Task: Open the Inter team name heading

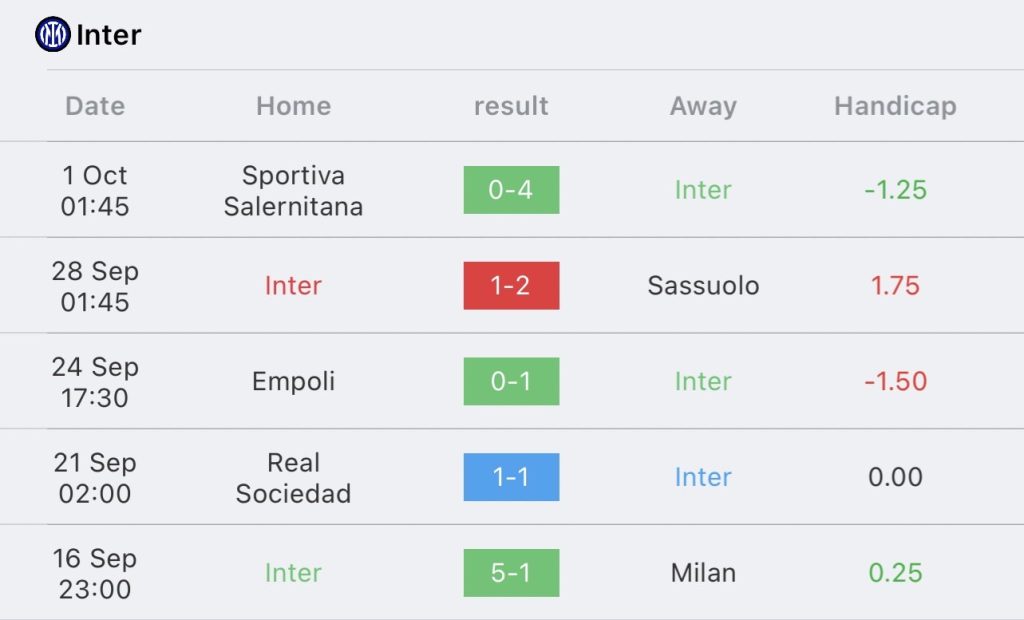Action: click(x=108, y=35)
